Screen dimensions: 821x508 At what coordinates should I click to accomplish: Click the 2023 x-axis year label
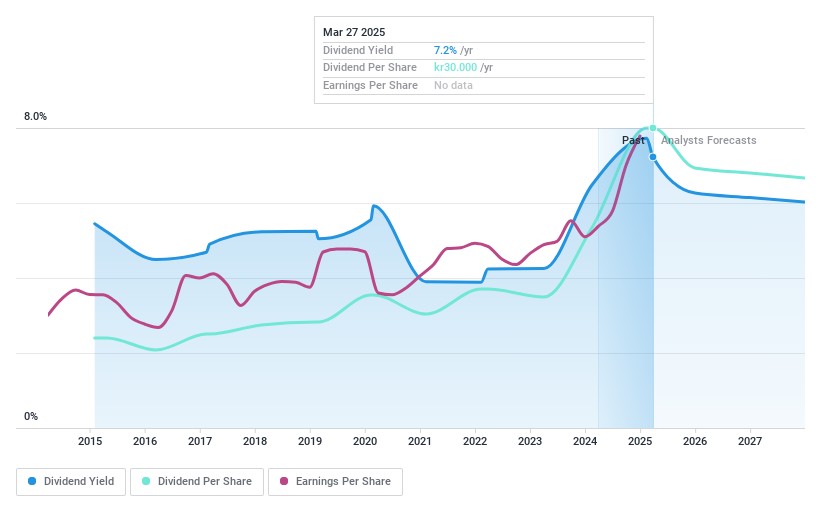click(x=530, y=441)
